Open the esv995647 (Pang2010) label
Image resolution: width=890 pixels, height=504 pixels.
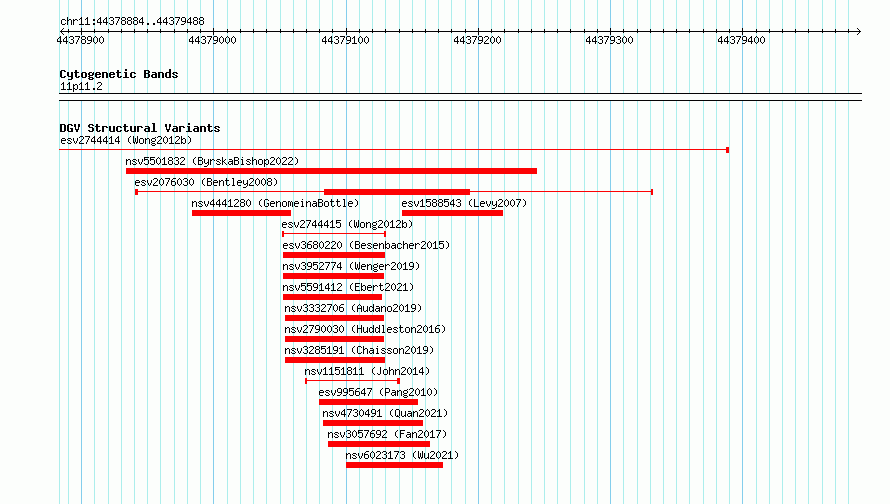tap(378, 392)
